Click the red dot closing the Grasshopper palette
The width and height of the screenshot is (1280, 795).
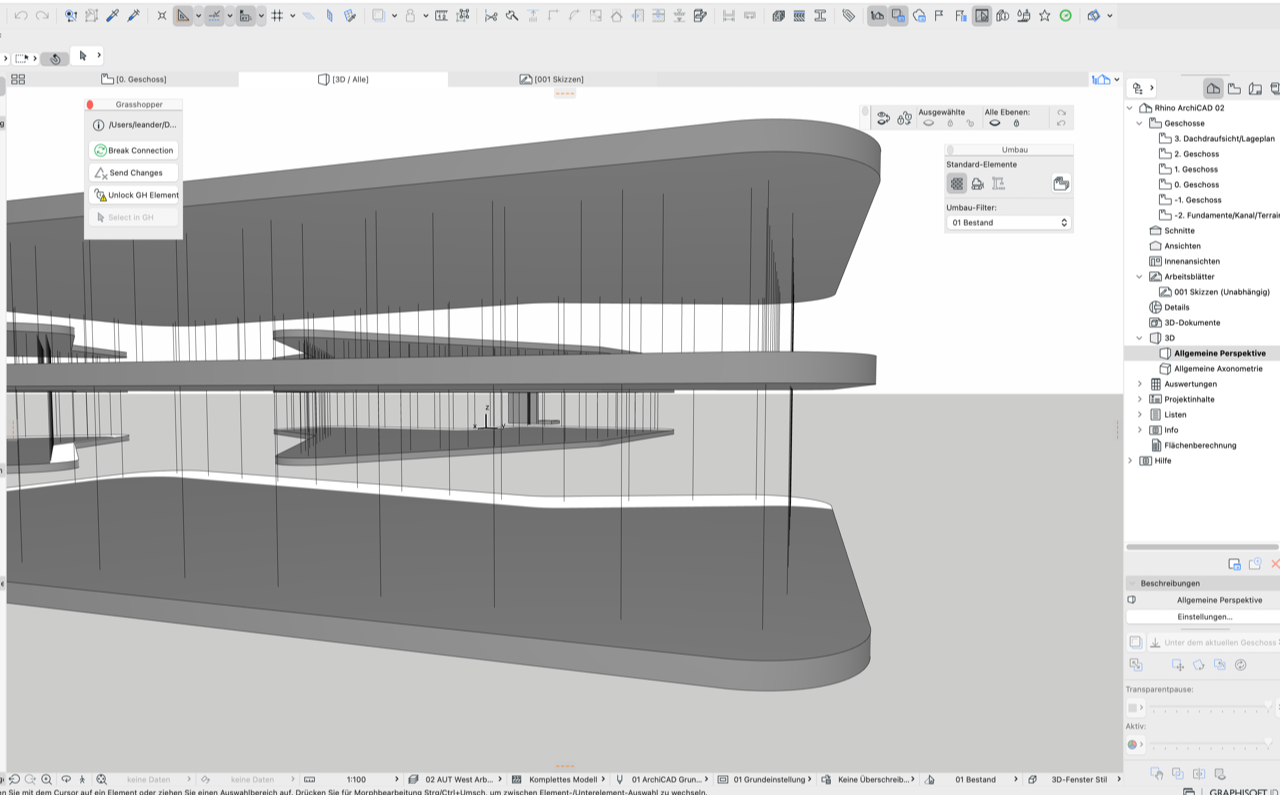click(x=90, y=104)
